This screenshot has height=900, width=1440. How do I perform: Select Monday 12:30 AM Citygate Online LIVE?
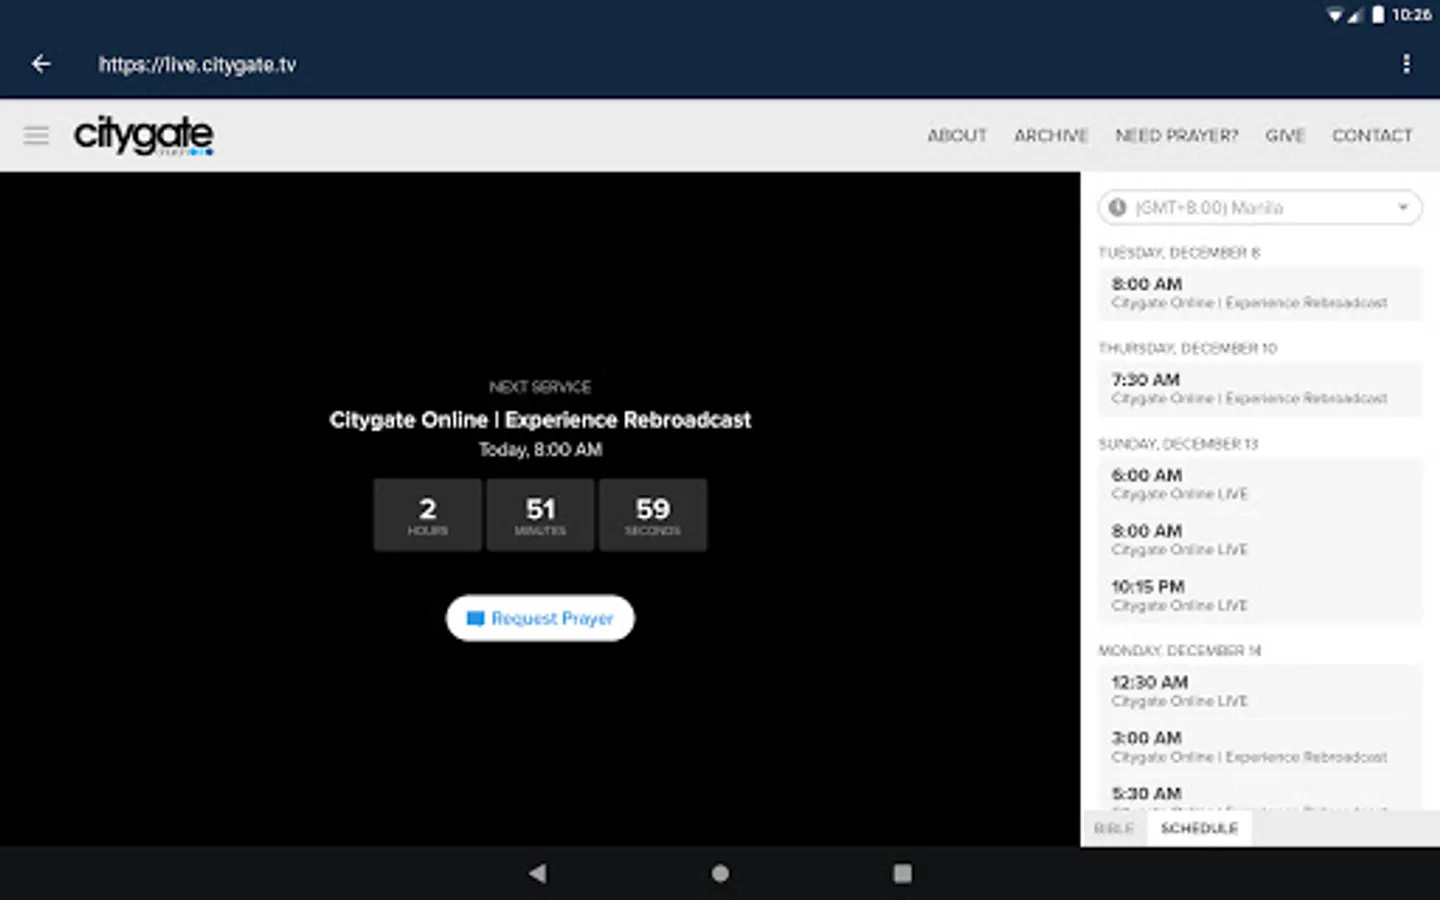tap(1260, 691)
